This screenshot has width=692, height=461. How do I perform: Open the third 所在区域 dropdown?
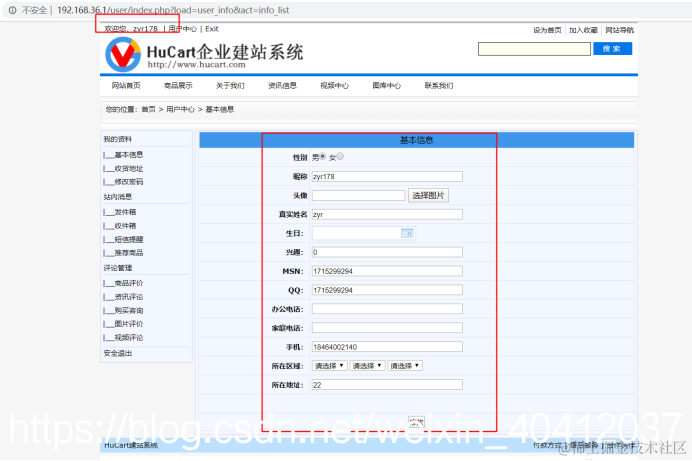point(405,366)
